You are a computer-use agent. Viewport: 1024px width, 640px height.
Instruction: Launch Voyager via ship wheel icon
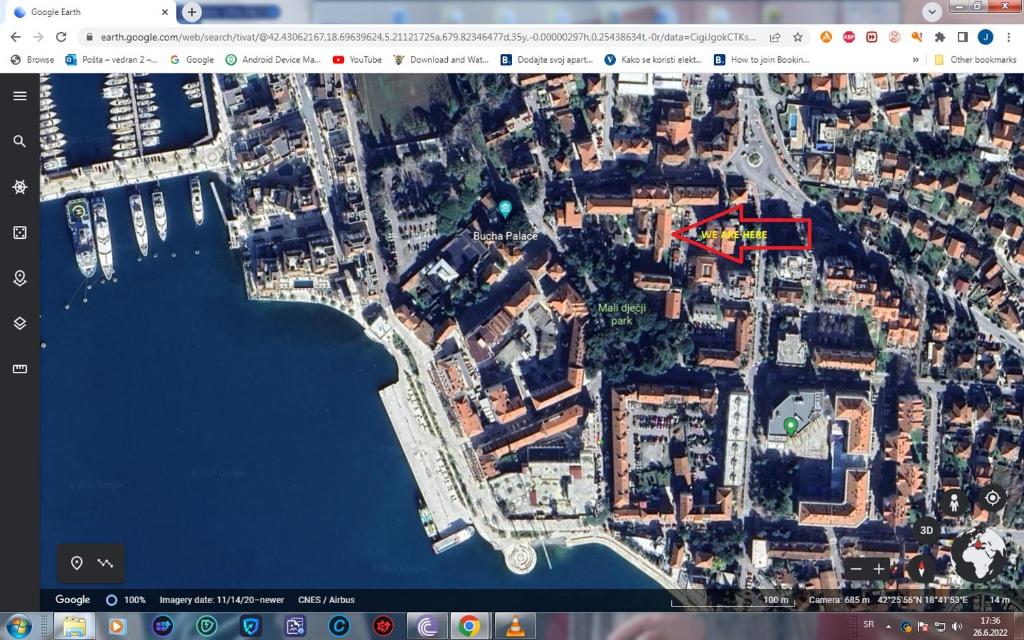pyautogui.click(x=19, y=187)
